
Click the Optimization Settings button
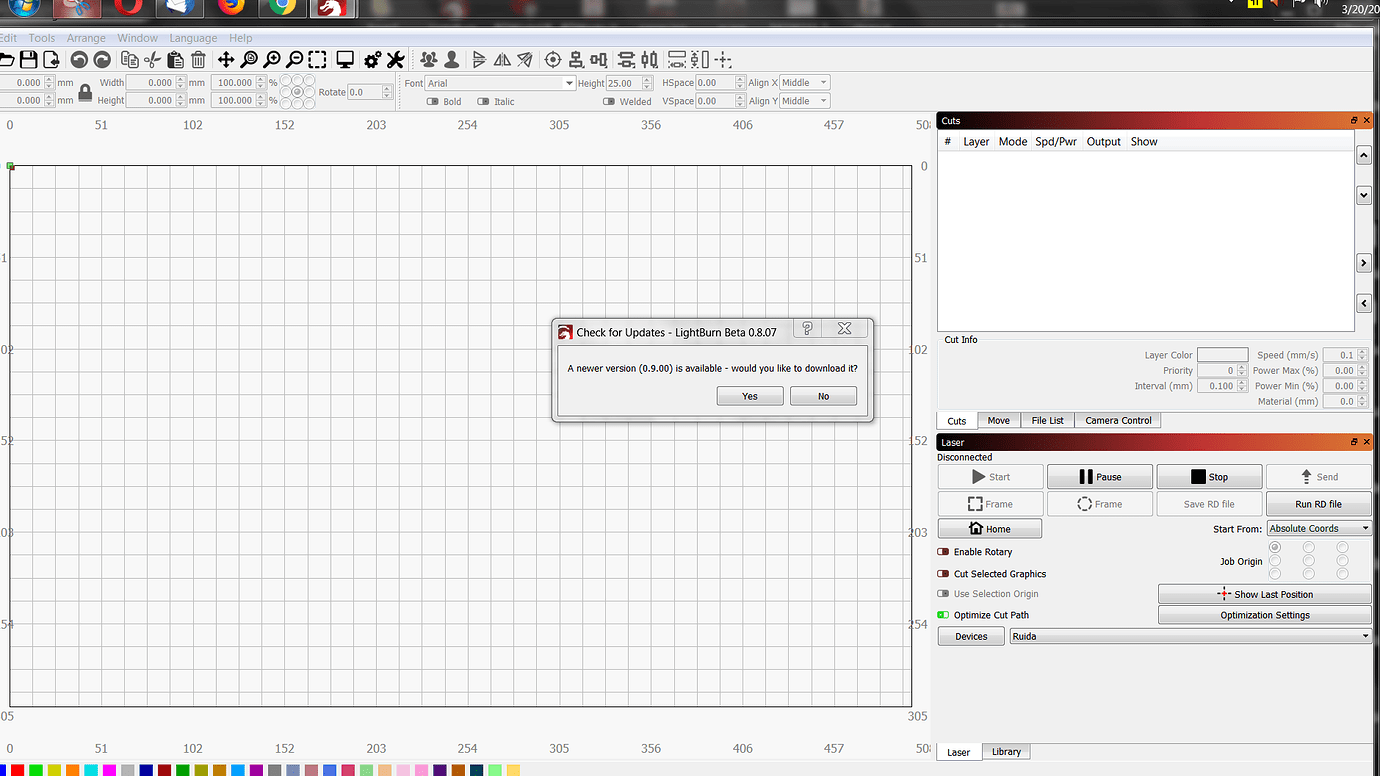[1264, 615]
